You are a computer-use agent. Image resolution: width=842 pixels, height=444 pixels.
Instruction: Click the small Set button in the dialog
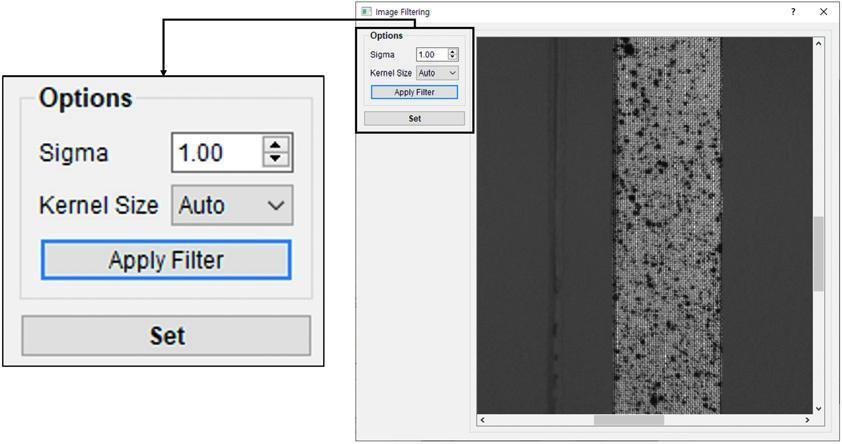pos(414,118)
